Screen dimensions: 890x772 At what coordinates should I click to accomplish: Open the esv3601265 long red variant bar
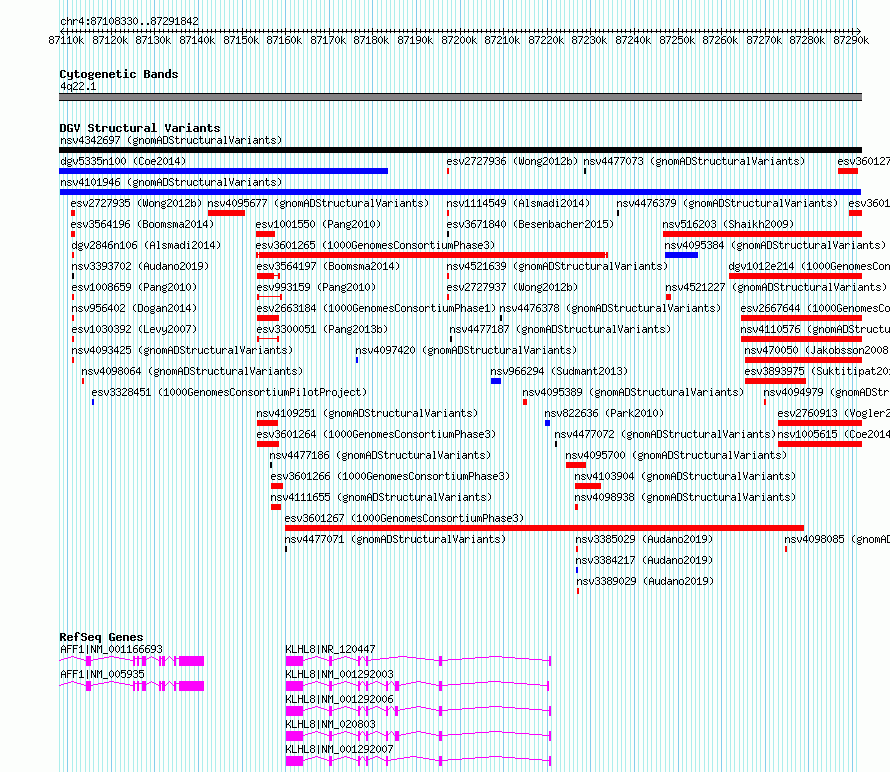point(432,255)
